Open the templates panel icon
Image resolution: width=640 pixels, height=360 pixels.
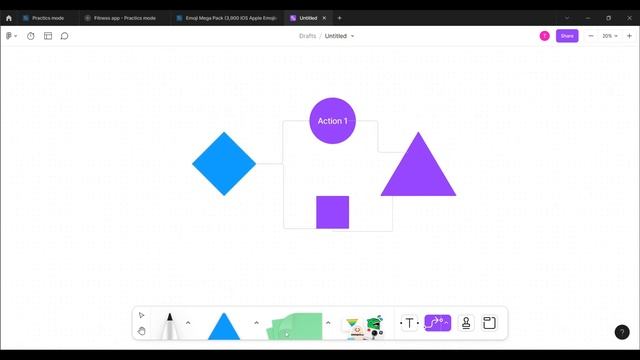coord(48,36)
